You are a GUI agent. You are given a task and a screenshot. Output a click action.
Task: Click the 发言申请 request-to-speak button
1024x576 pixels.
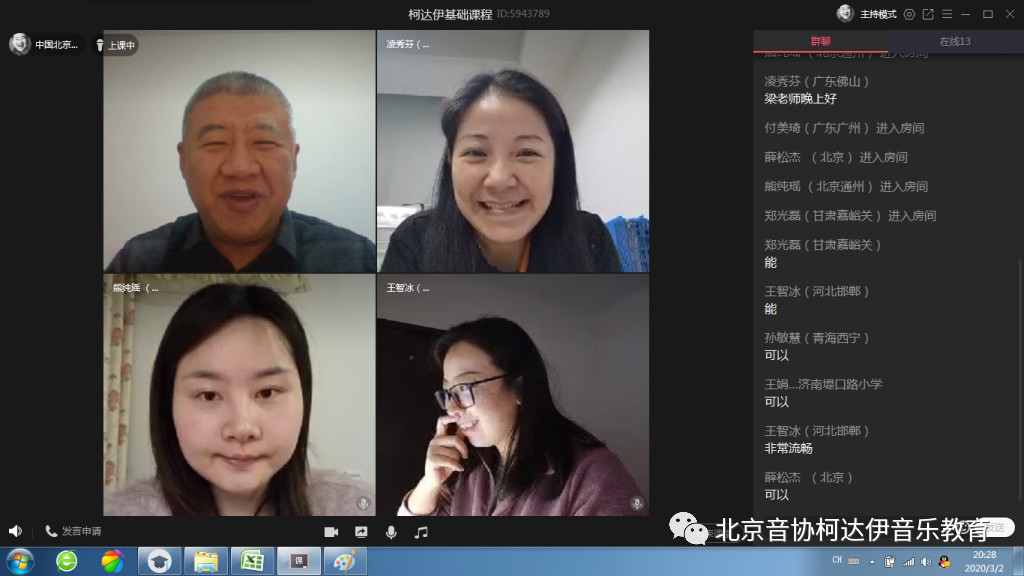pos(73,532)
